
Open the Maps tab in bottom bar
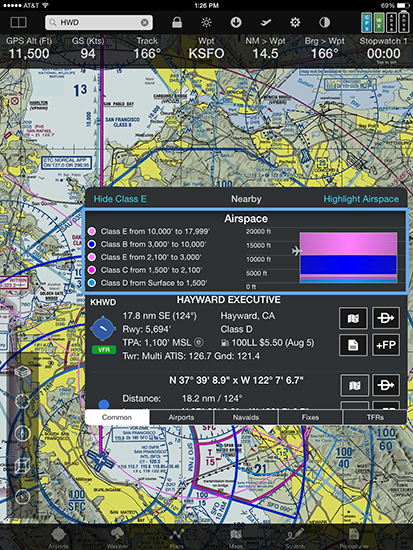click(236, 538)
